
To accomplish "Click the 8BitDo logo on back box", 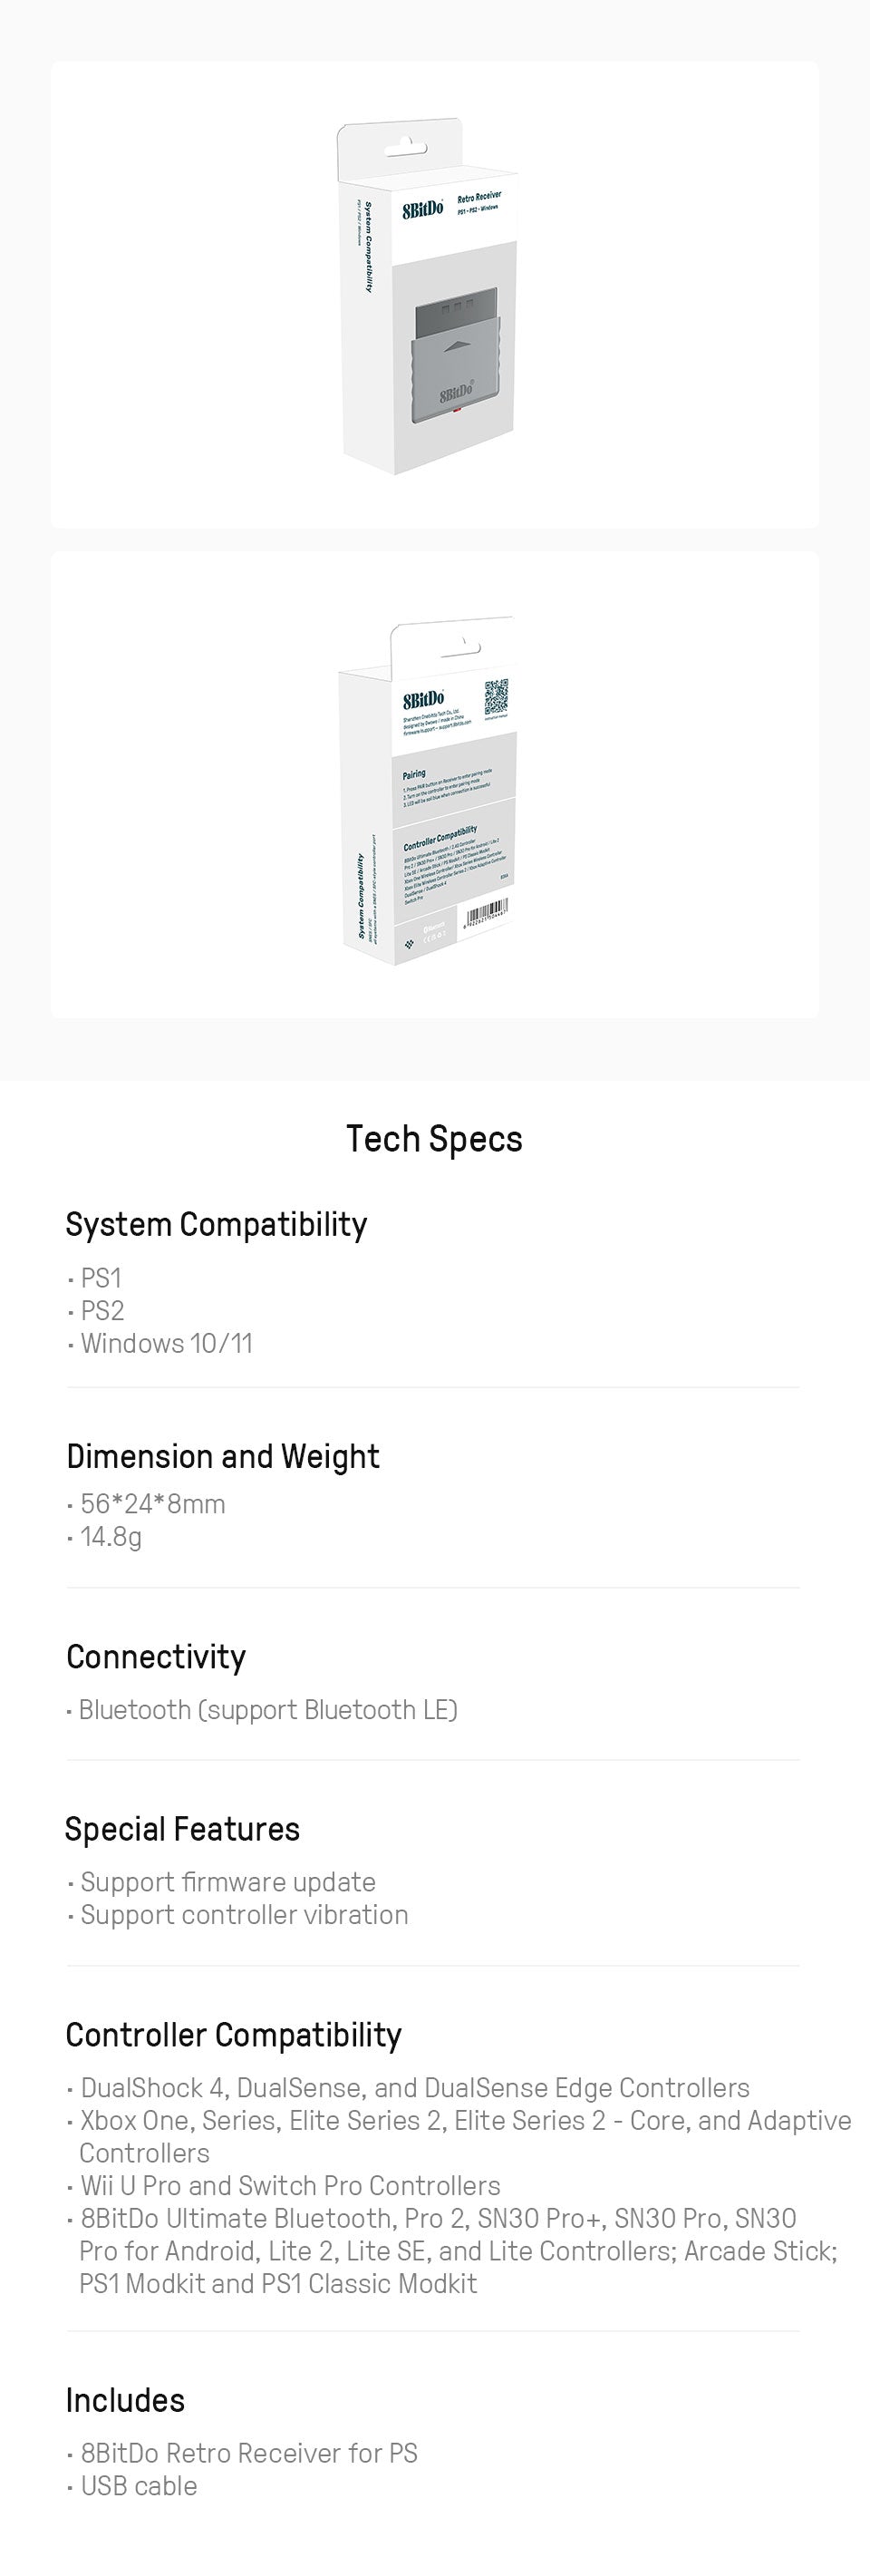I will [x=423, y=700].
